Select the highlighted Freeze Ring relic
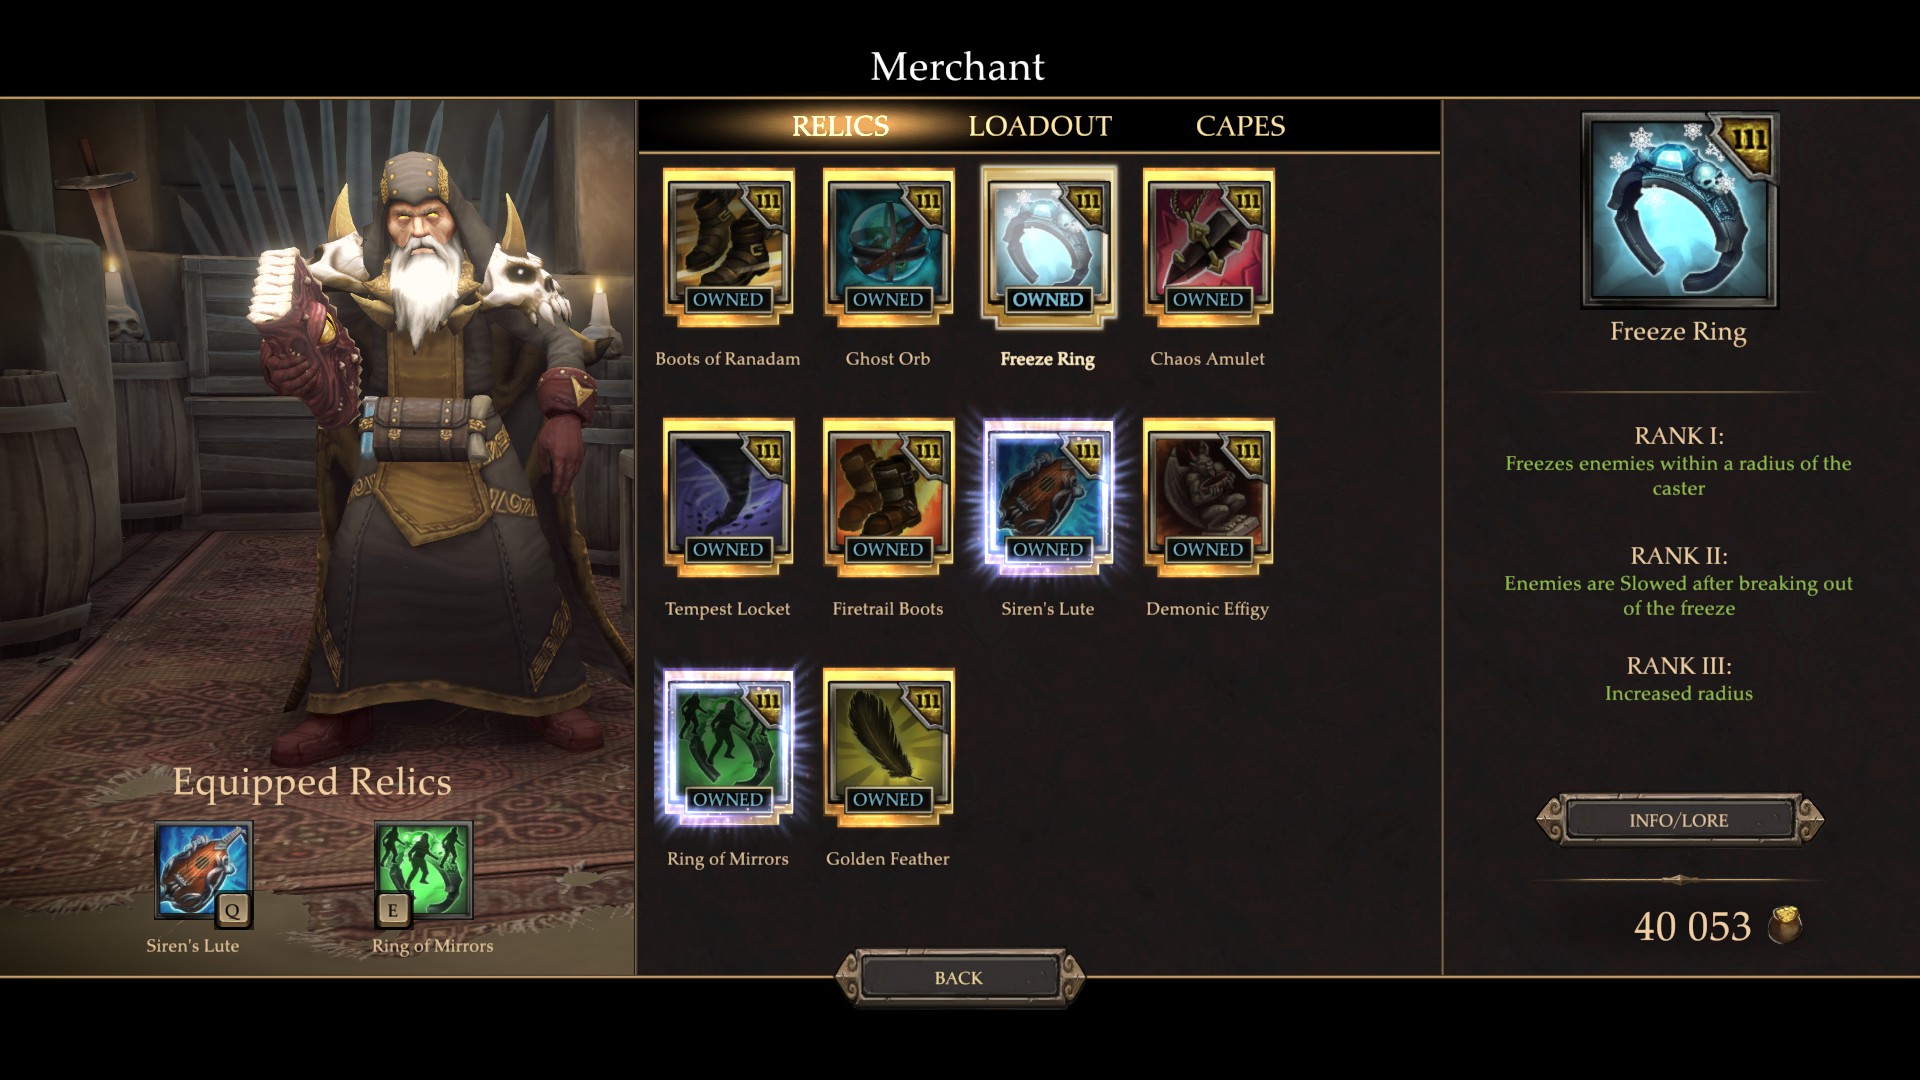The height and width of the screenshot is (1080, 1920). (1048, 247)
